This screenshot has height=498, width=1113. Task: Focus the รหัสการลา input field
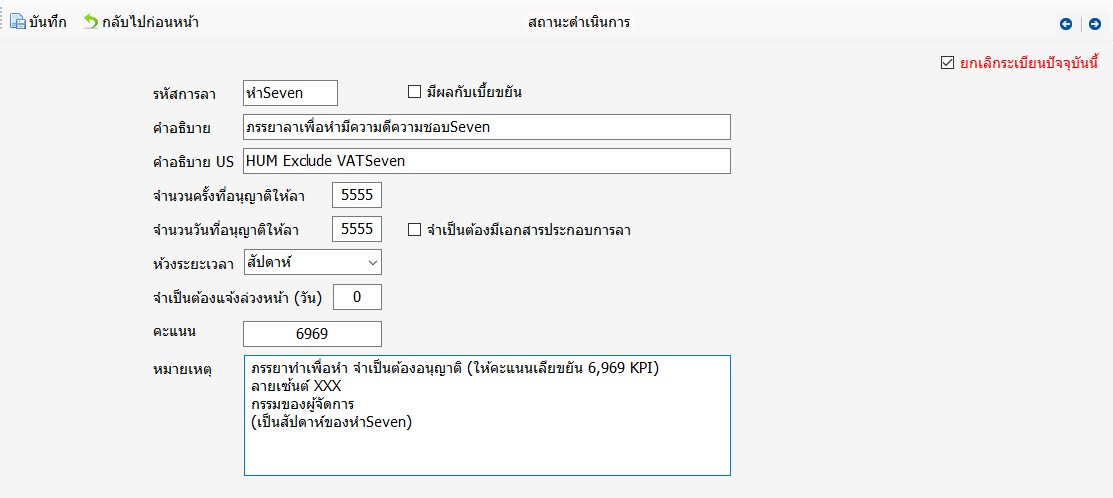coord(290,93)
